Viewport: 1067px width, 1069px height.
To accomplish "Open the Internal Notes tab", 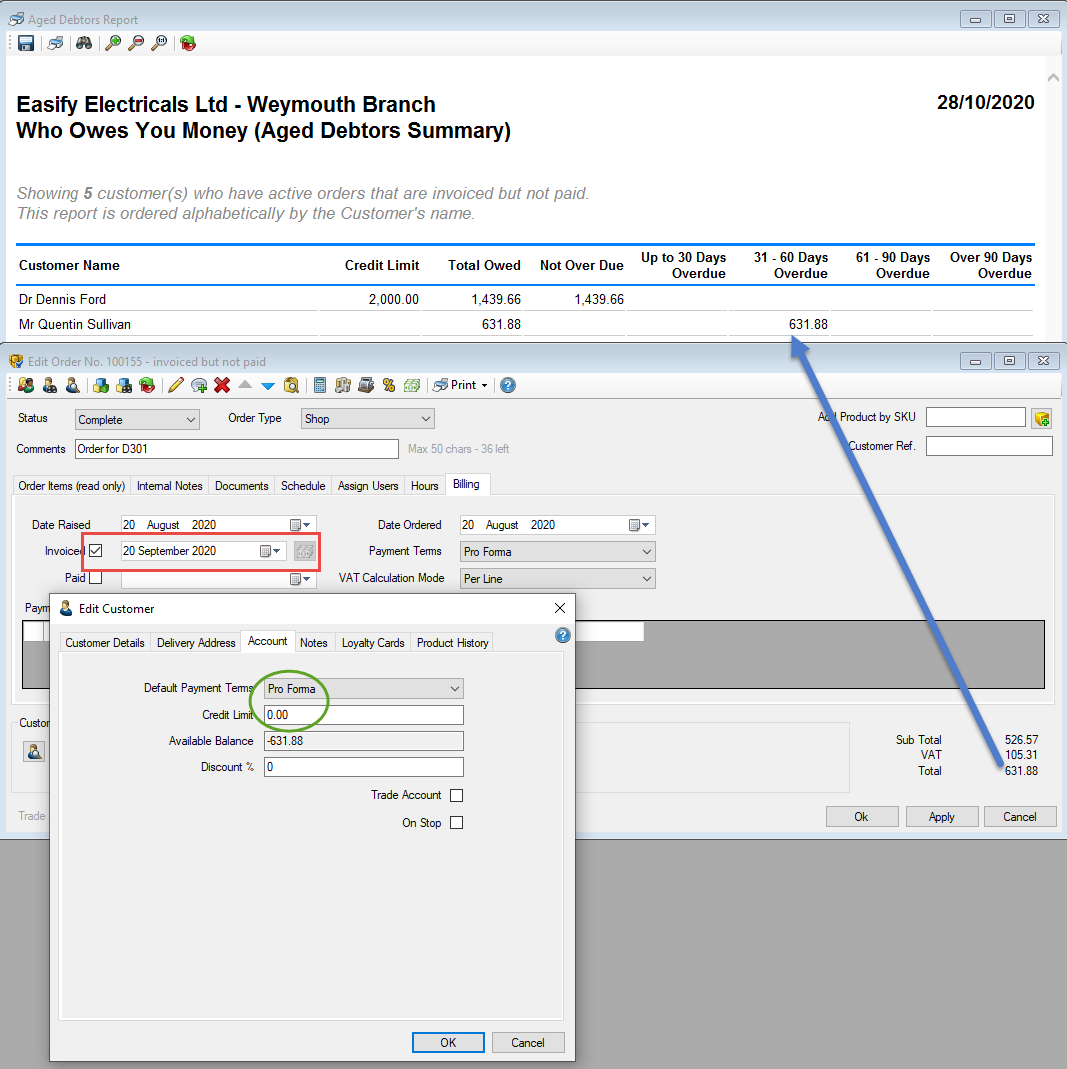I will pos(169,486).
